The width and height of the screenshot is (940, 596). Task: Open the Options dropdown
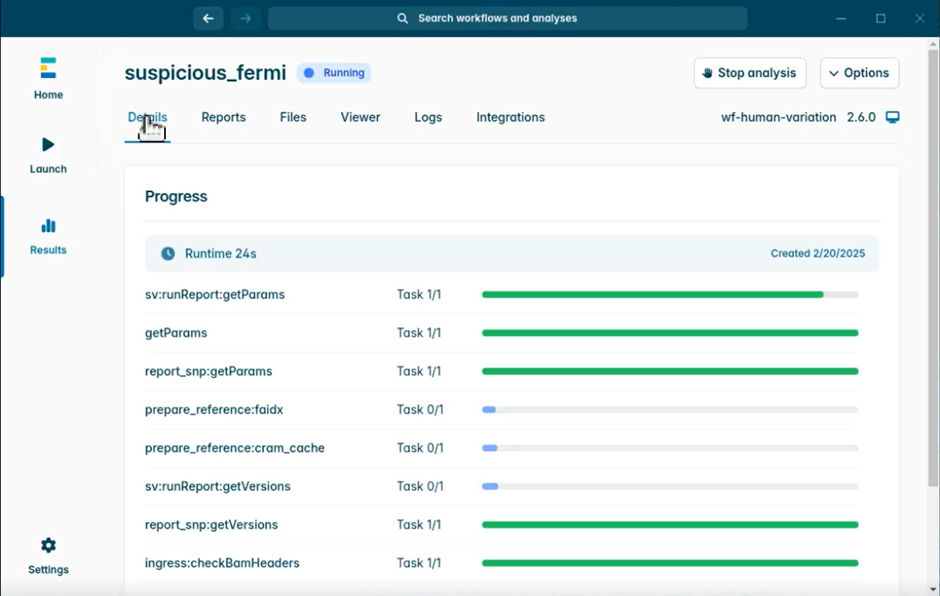859,73
